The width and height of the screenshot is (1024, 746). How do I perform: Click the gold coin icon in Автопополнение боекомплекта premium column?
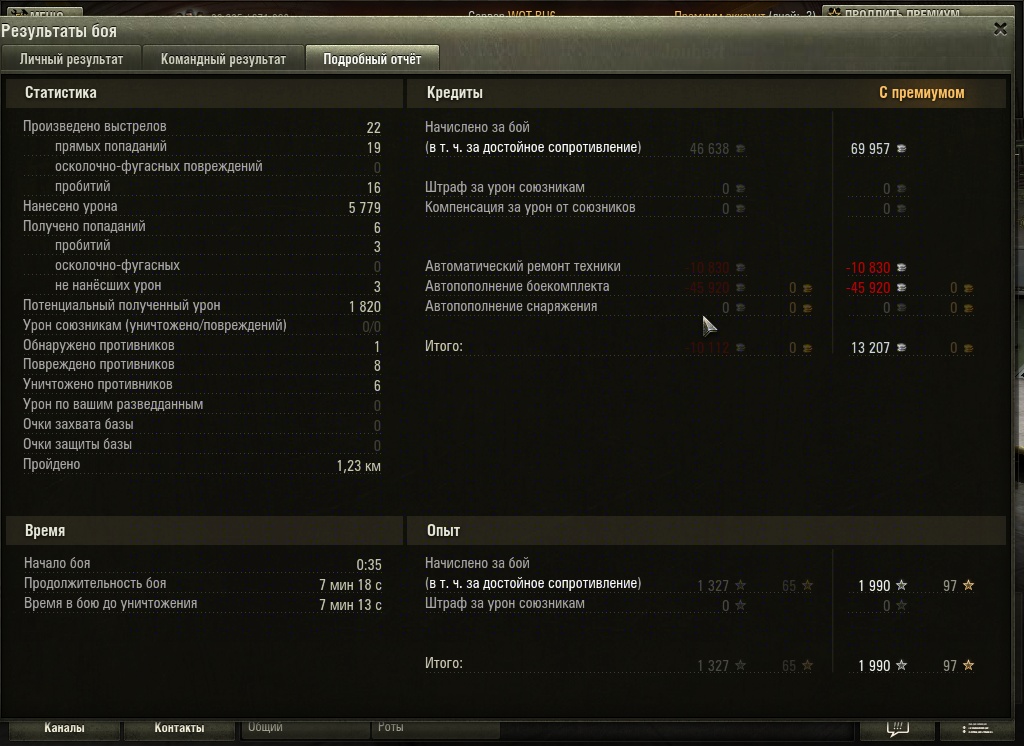[x=968, y=288]
